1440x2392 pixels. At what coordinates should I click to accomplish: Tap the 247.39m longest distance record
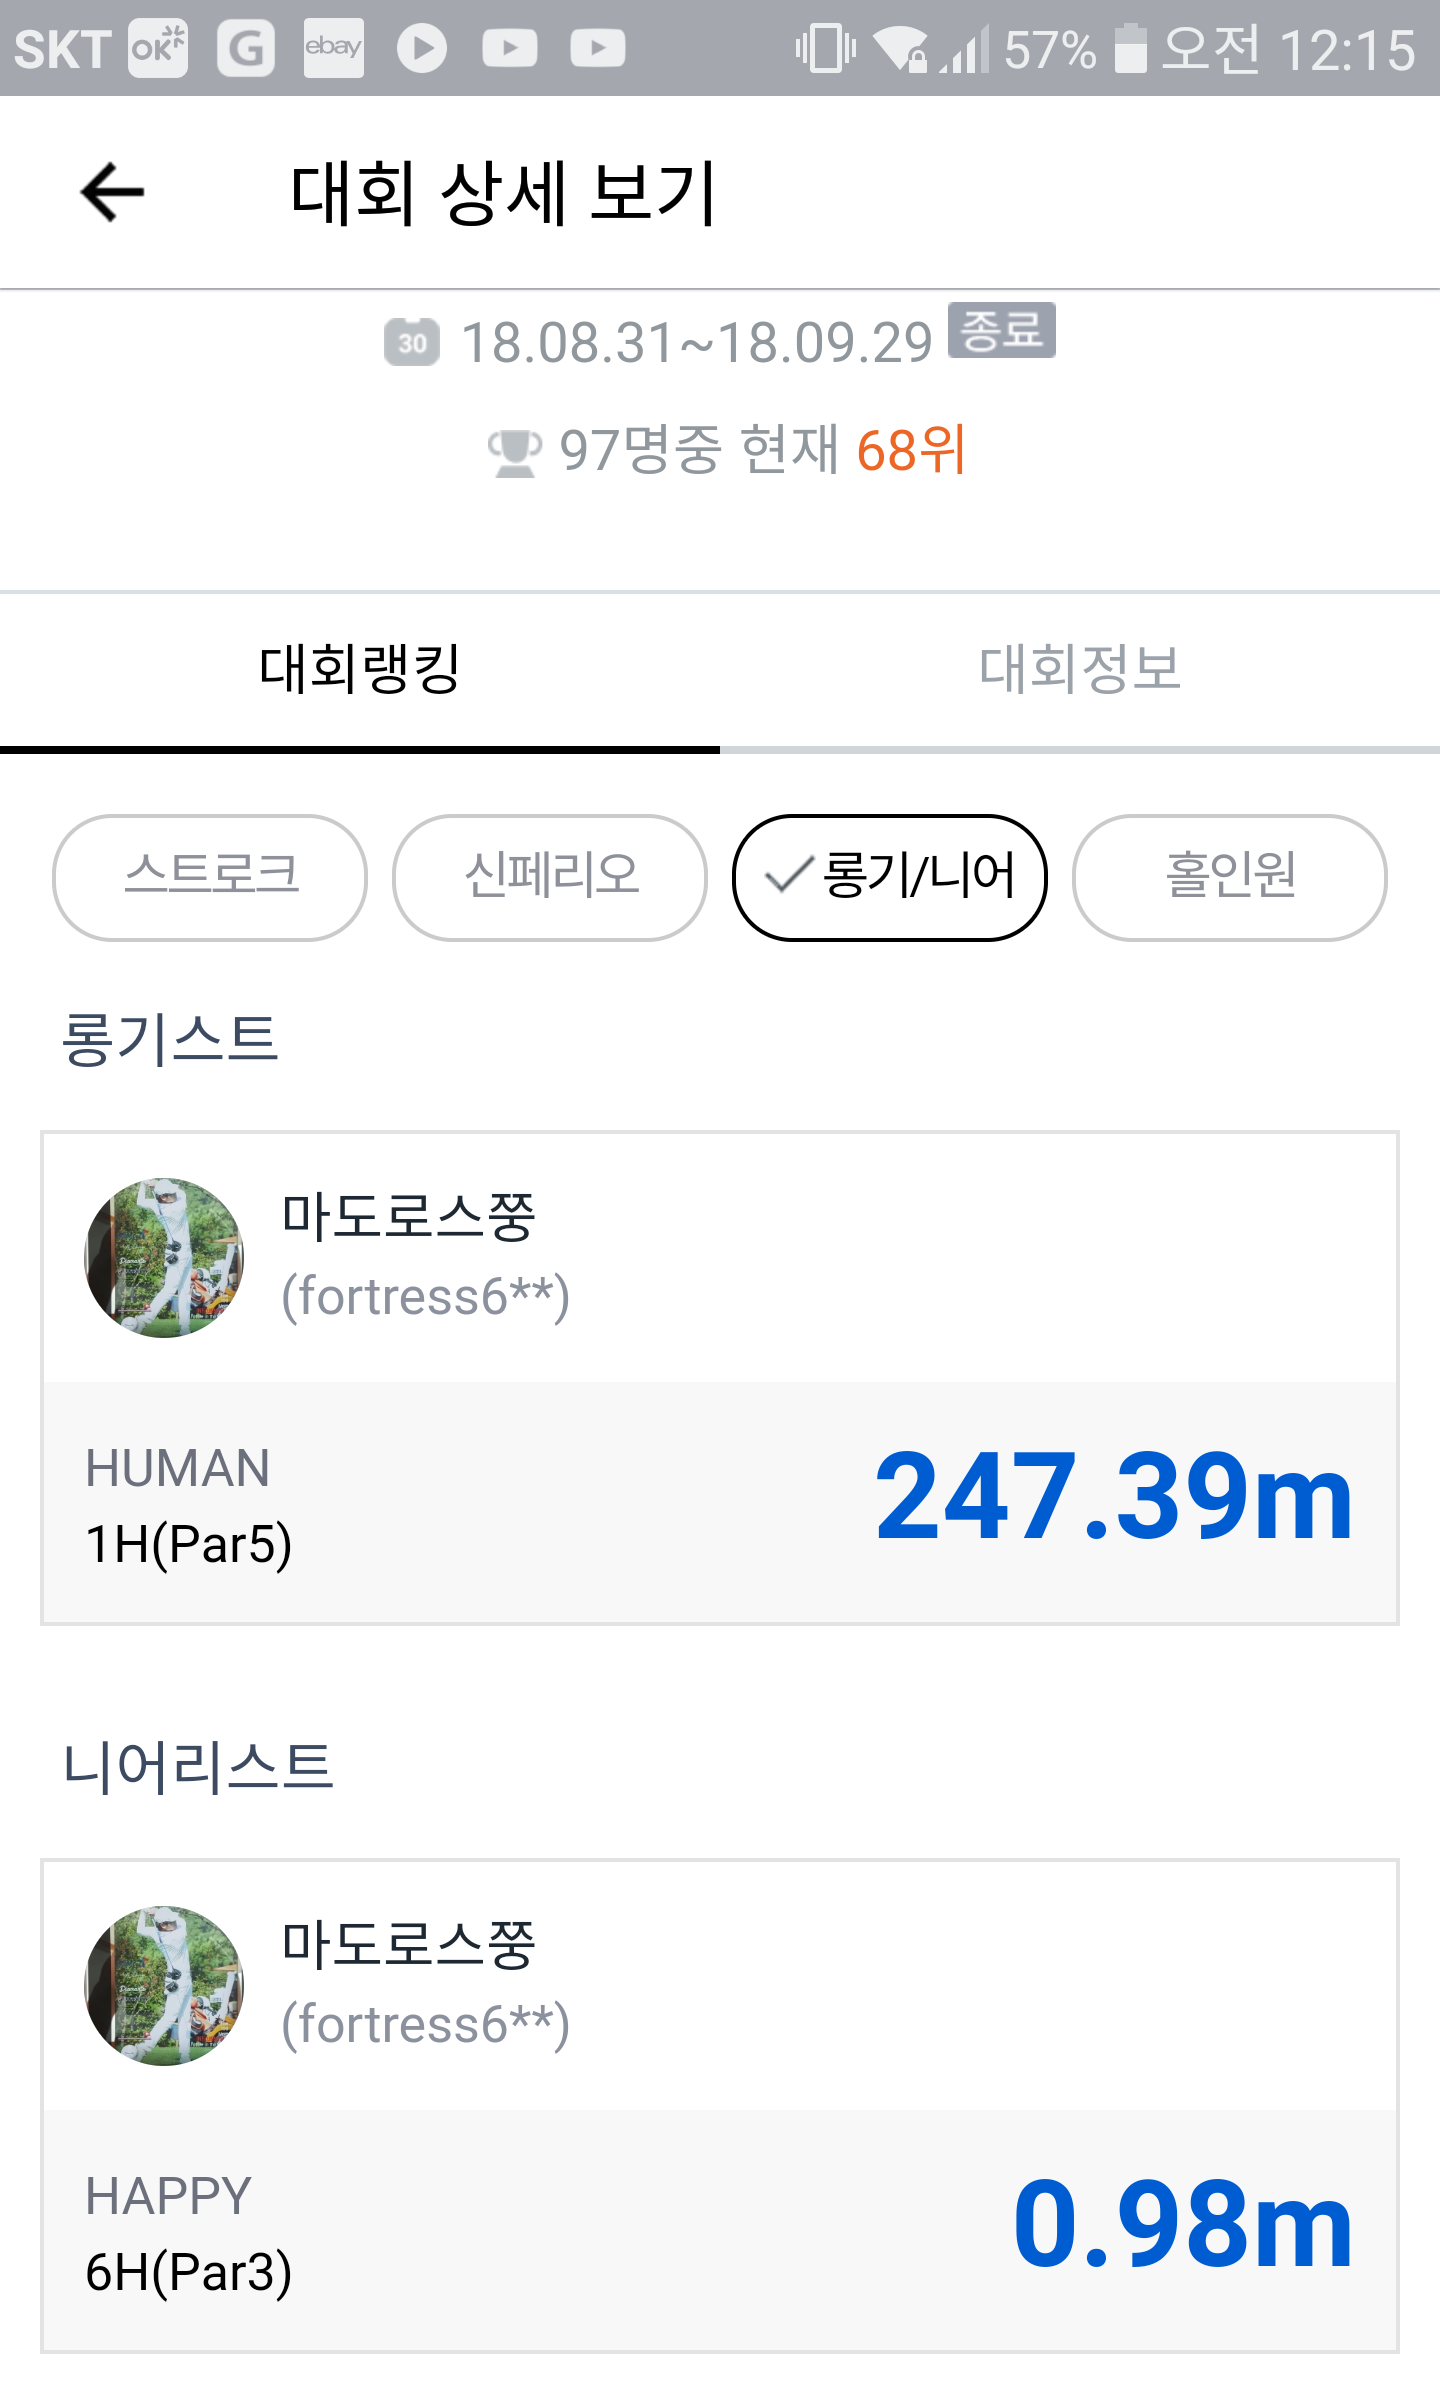point(1113,1497)
